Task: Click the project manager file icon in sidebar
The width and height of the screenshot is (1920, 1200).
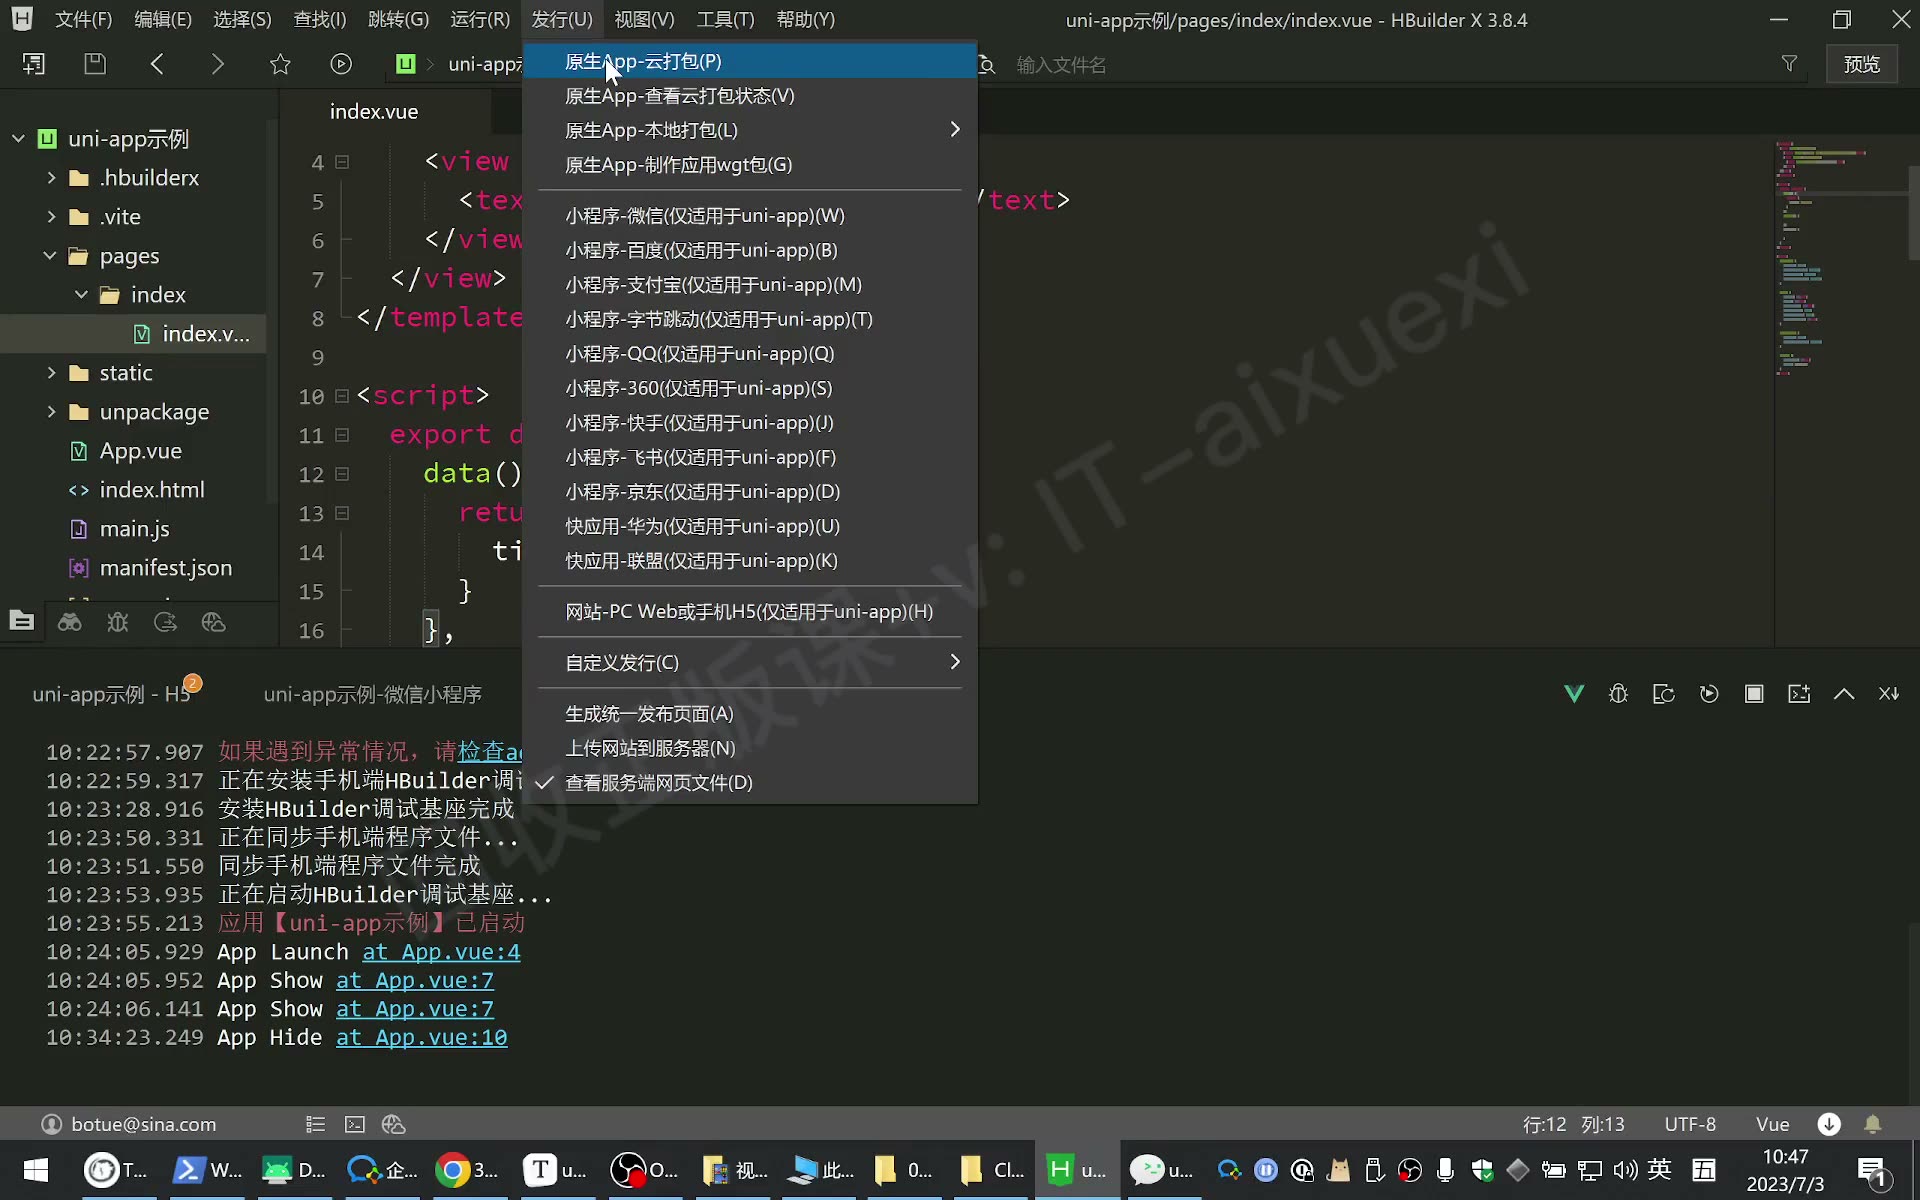Action: click(22, 622)
